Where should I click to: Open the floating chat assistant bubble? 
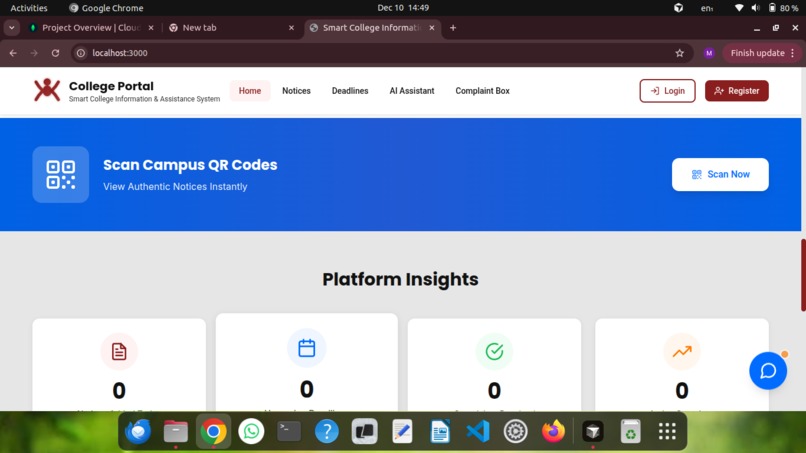point(768,371)
